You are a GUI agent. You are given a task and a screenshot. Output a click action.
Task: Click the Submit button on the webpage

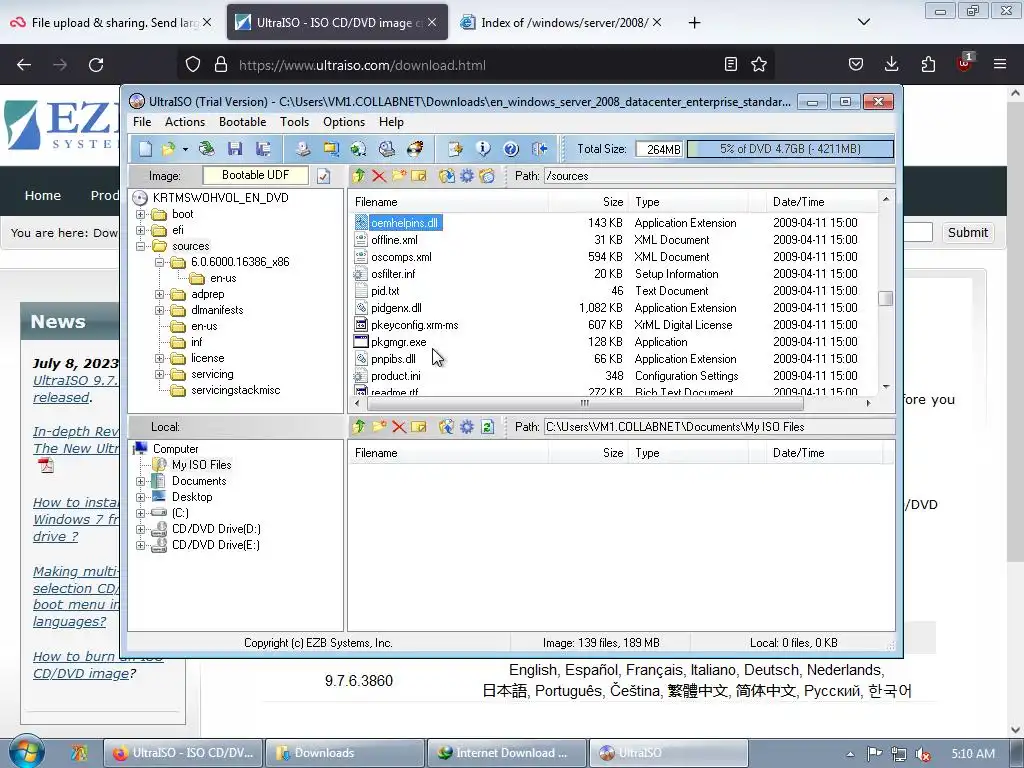(x=968, y=232)
